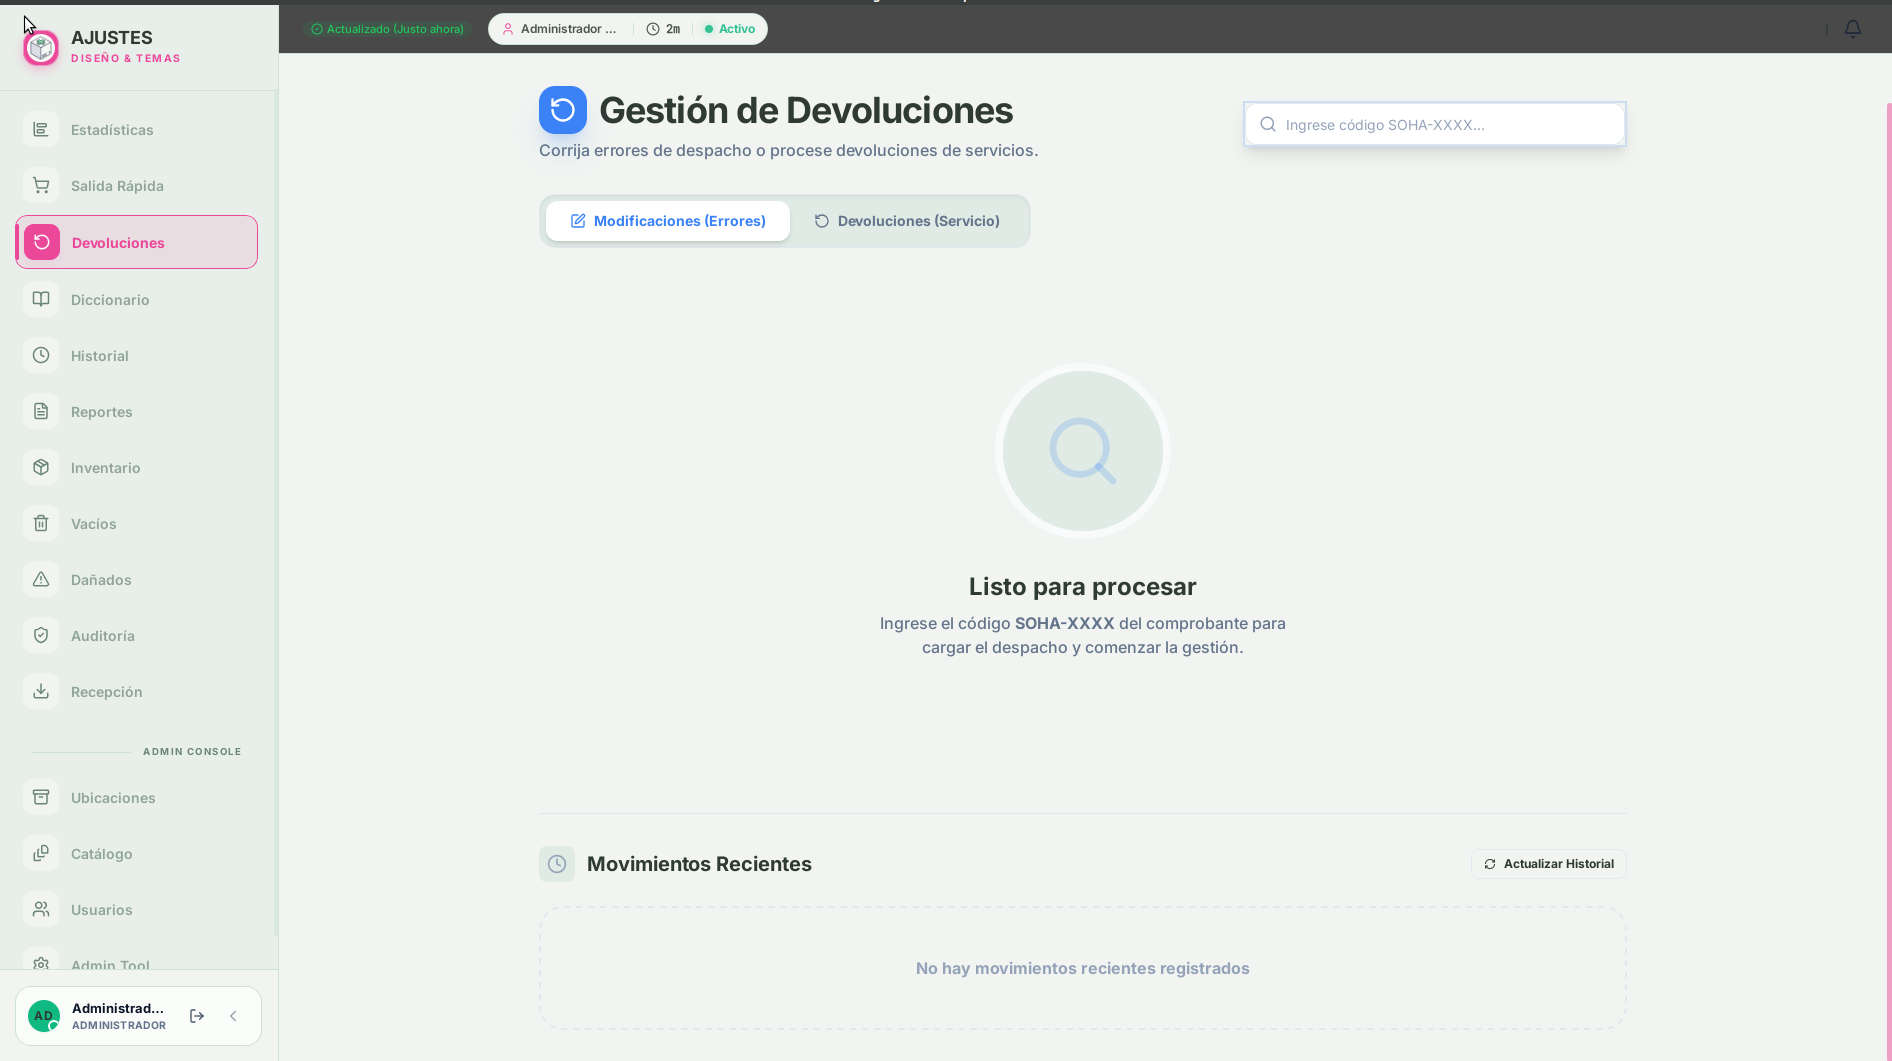1892x1061 pixels.
Task: Click the ADMIN CONSOLE section label
Action: pos(192,751)
